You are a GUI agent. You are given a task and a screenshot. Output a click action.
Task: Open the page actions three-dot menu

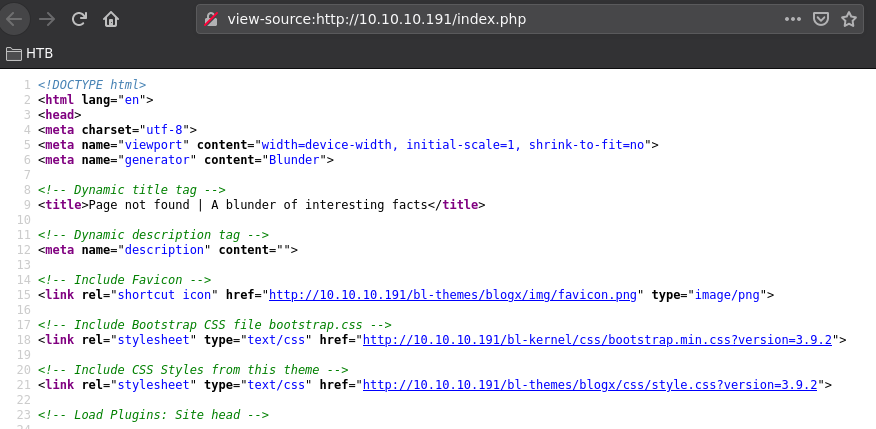pyautogui.click(x=792, y=19)
